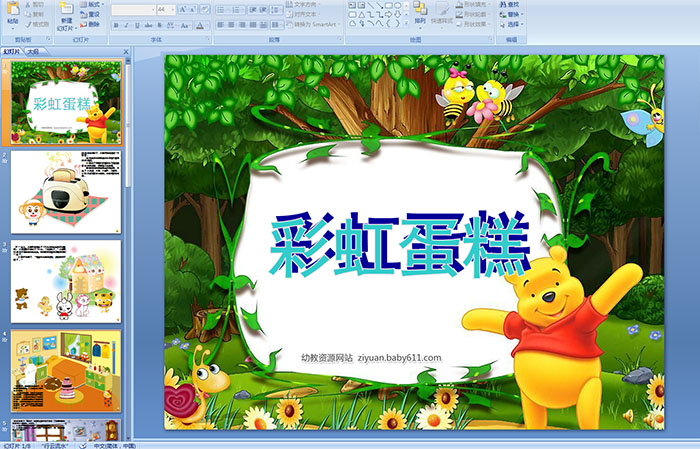Switch to the Slides (幻灯片) pane tab
The width and height of the screenshot is (700, 449).
12,50
